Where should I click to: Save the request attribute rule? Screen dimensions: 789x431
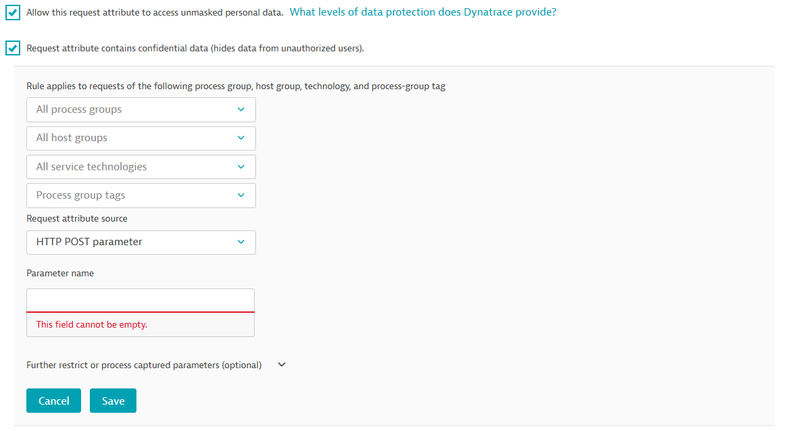coord(113,401)
